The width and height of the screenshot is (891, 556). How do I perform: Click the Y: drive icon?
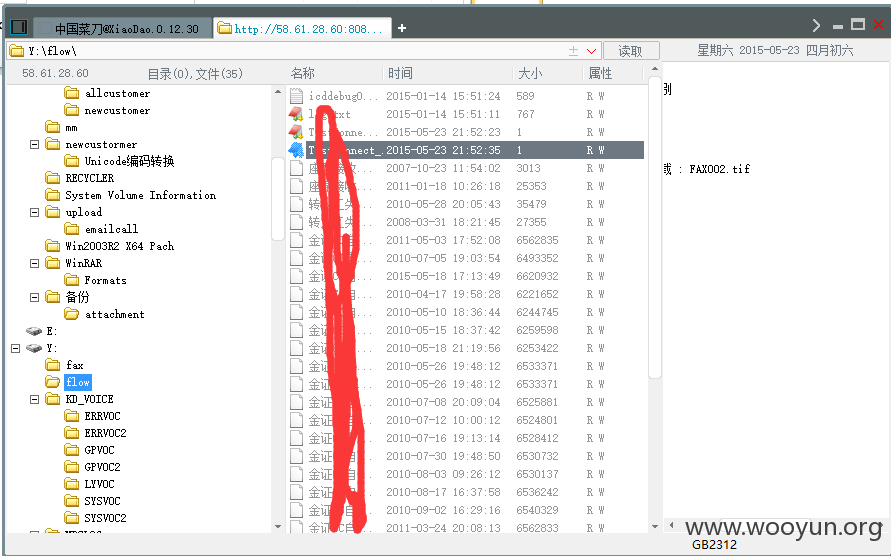34,348
